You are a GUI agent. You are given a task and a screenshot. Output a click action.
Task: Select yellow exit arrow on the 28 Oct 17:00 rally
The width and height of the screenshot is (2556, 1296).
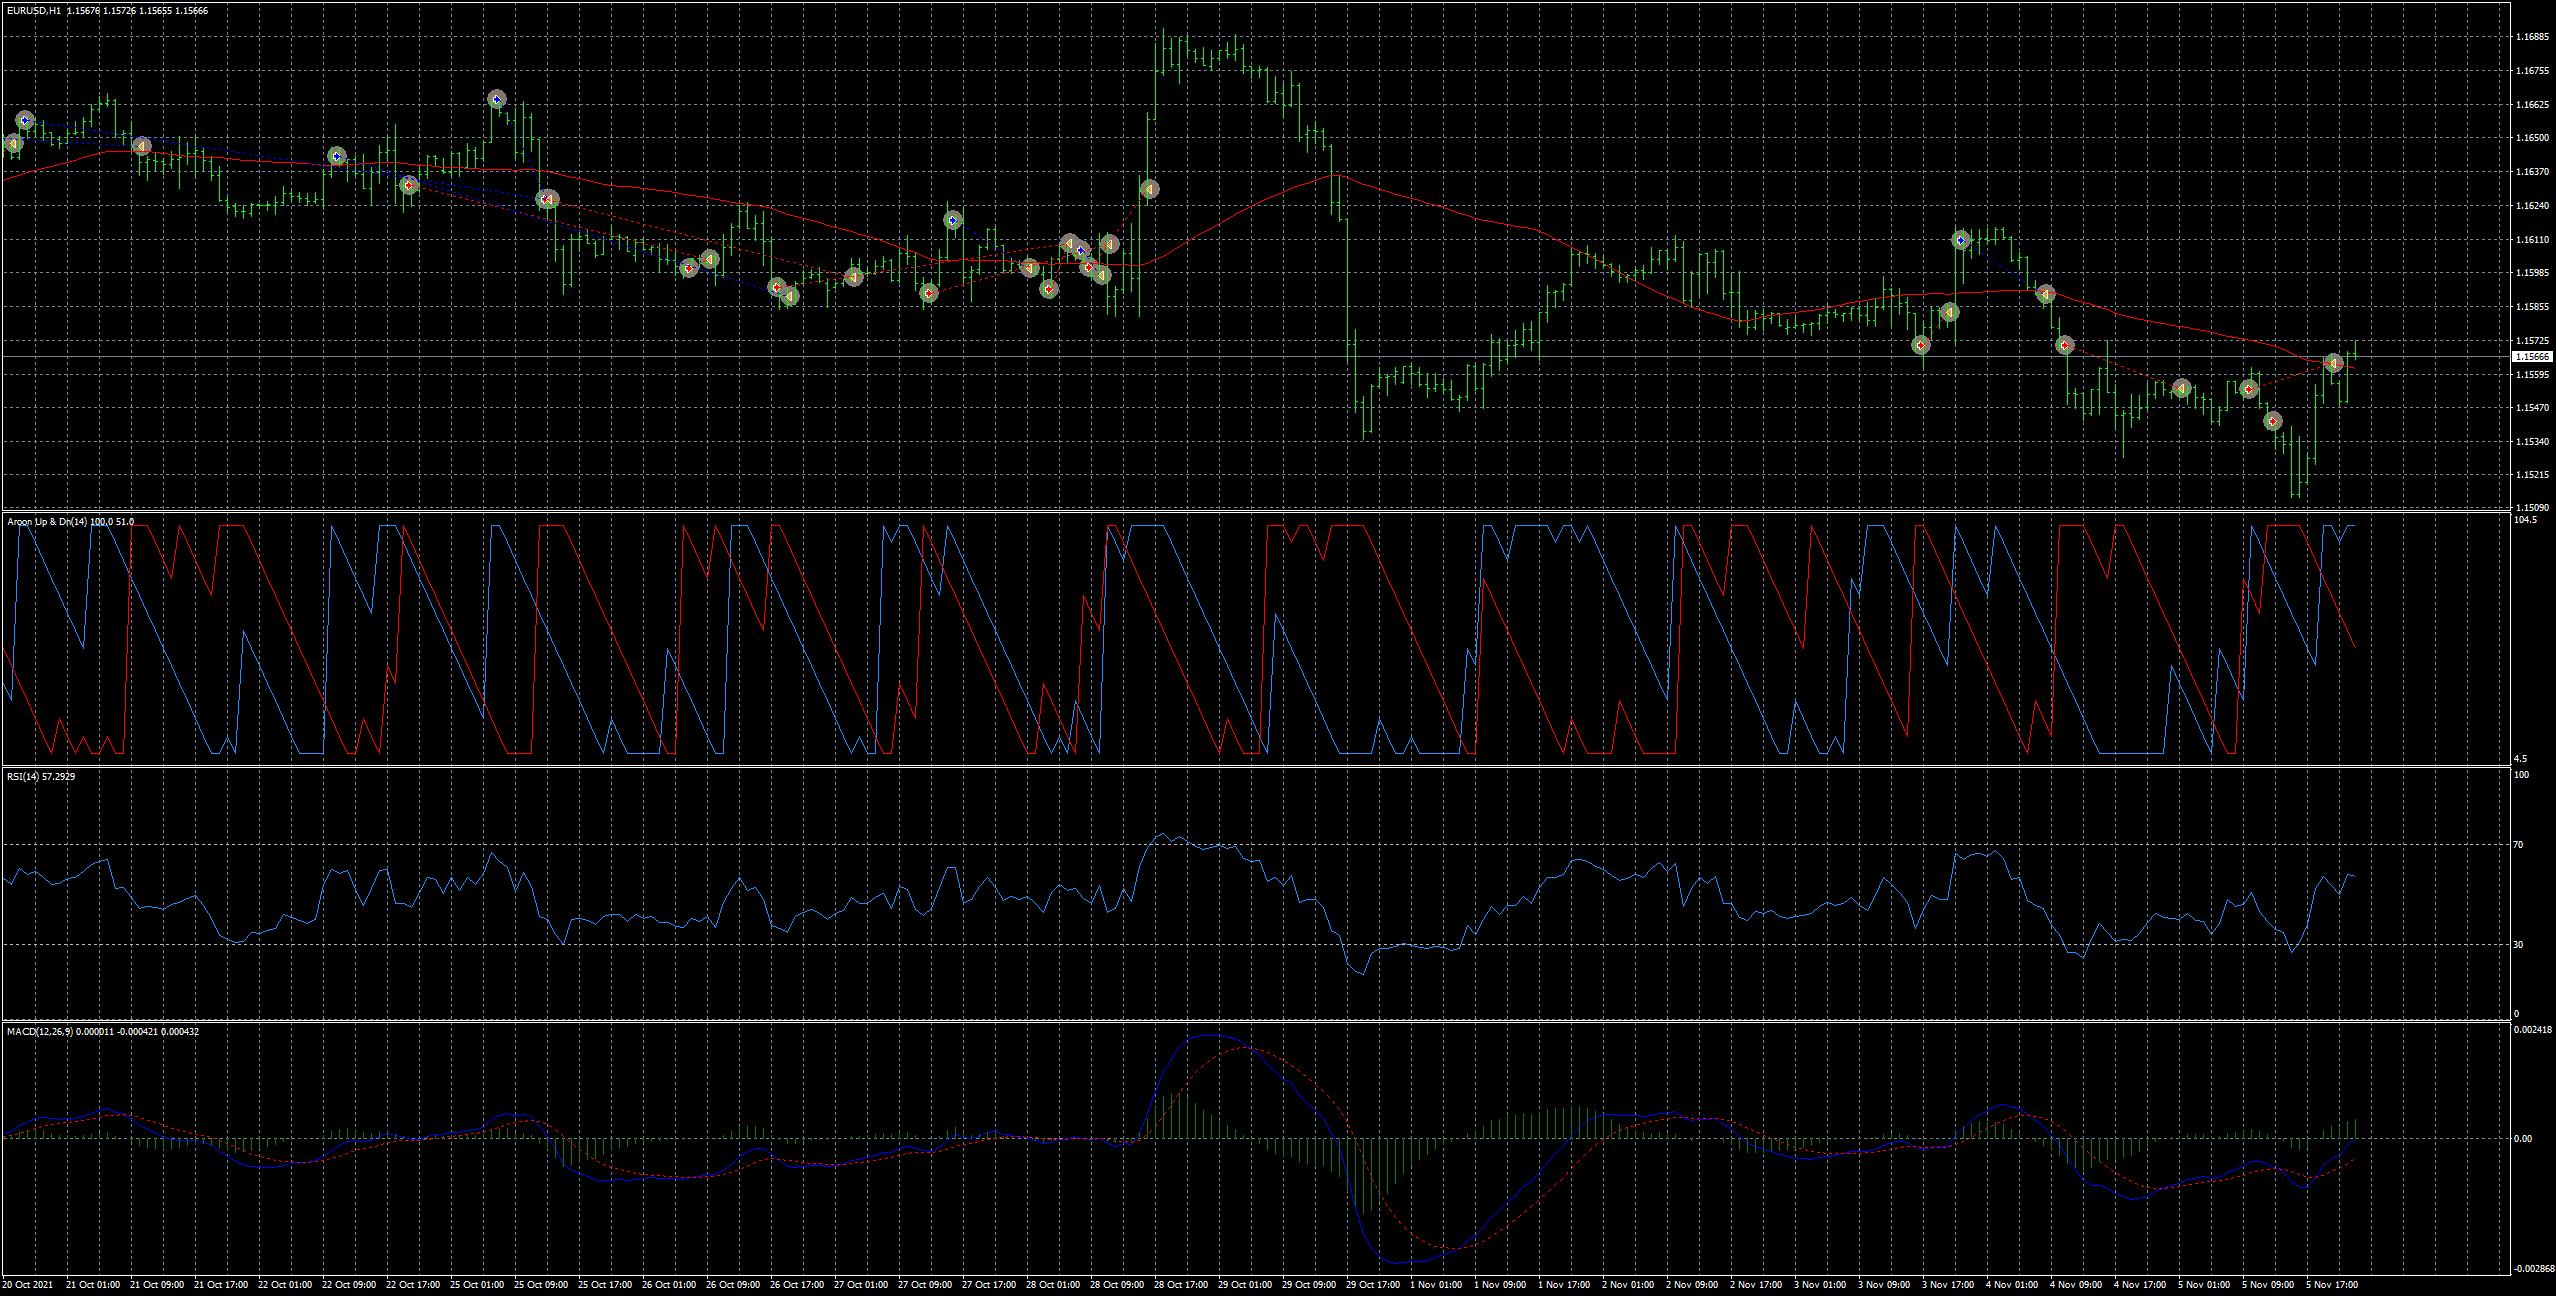(x=1149, y=188)
